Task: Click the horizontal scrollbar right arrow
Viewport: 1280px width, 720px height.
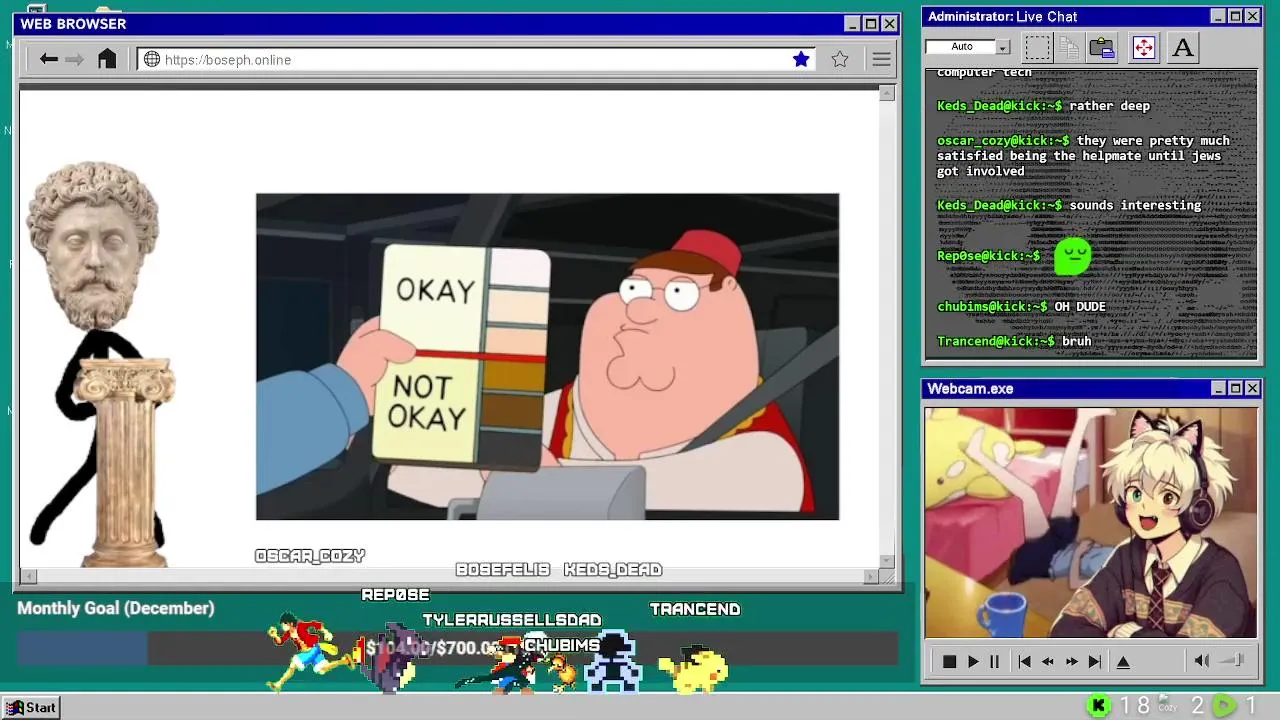Action: [x=870, y=576]
